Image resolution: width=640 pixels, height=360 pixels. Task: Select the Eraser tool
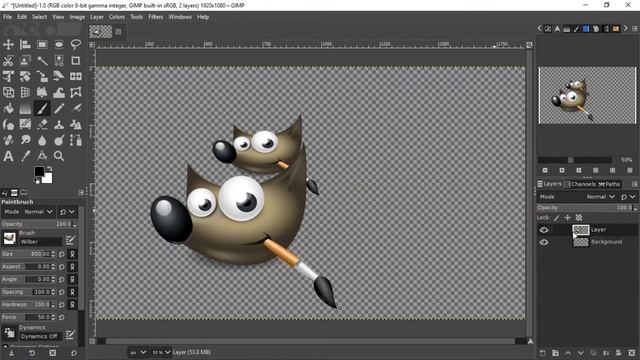click(42, 124)
